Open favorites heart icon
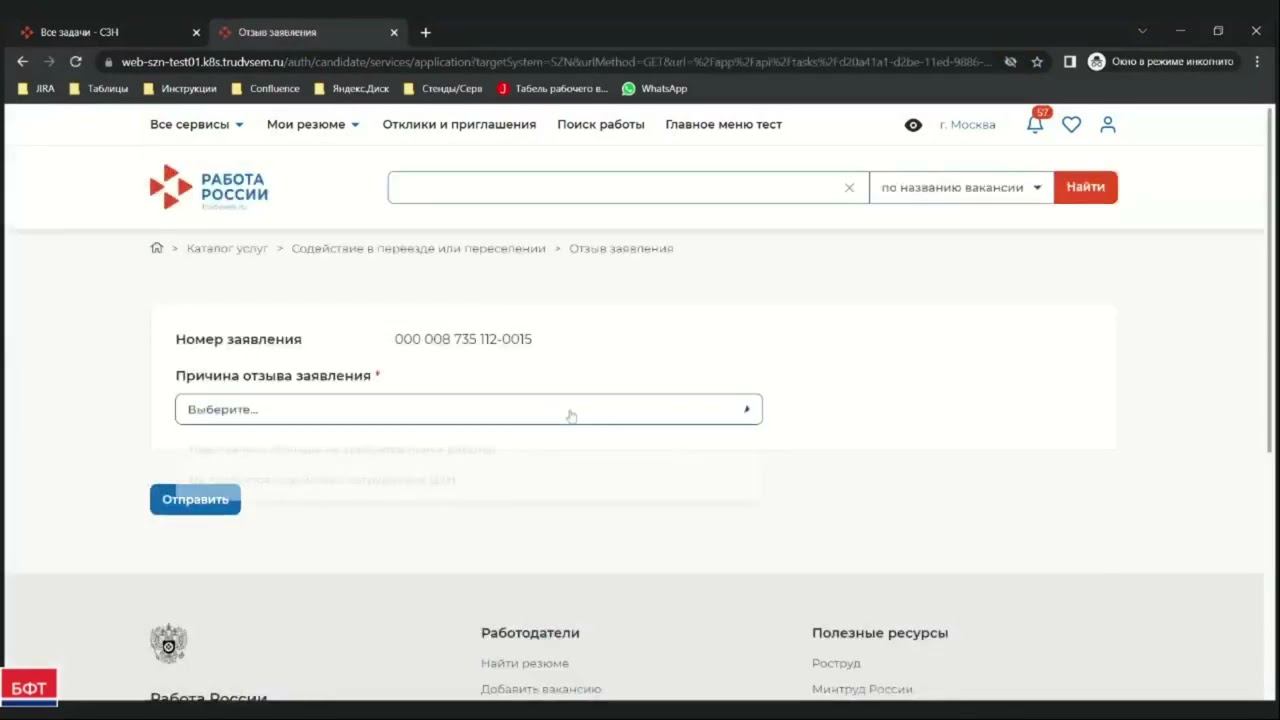The height and width of the screenshot is (720, 1280). pyautogui.click(x=1071, y=125)
